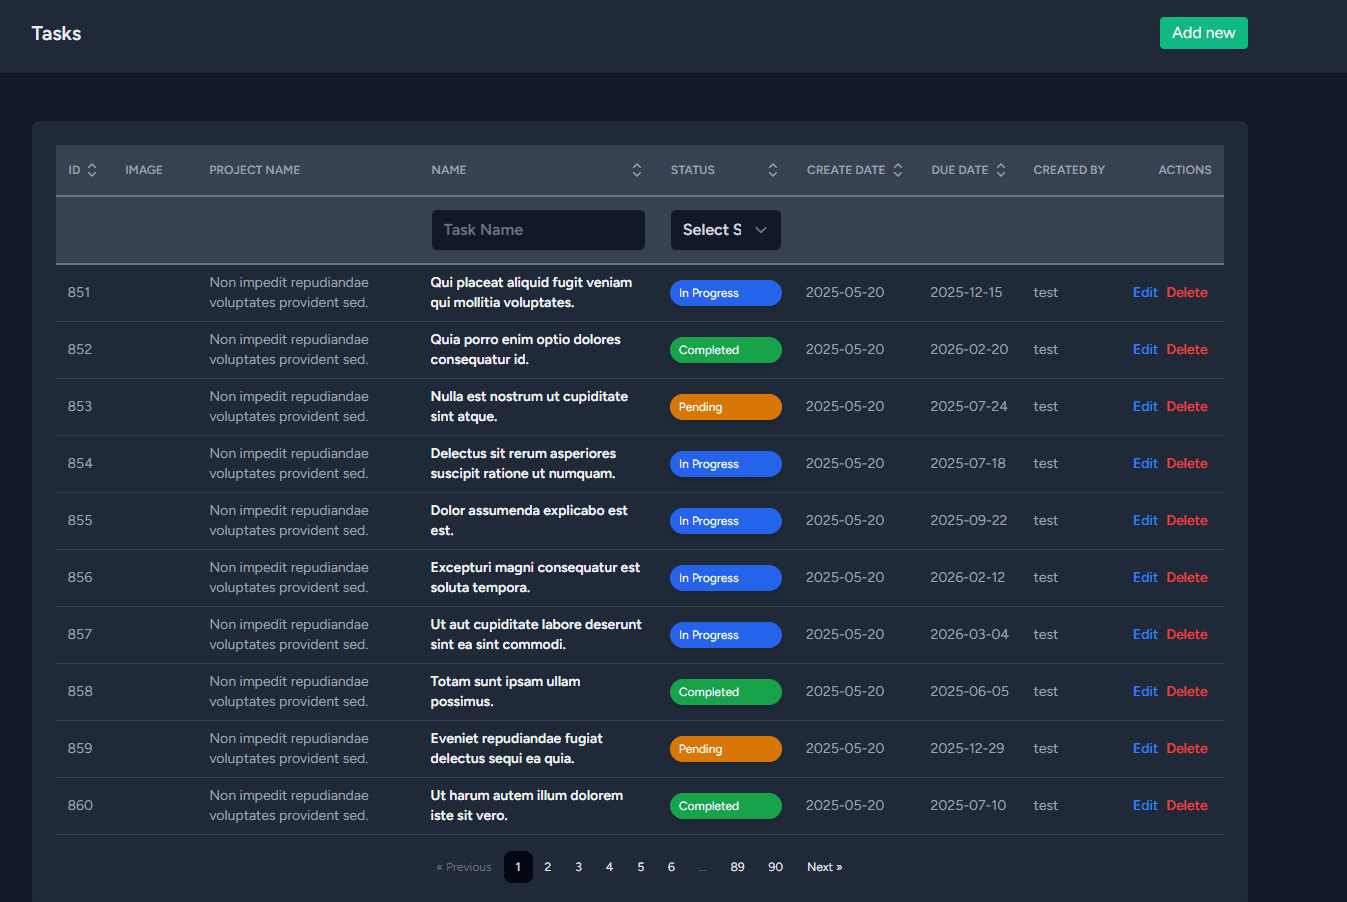
Task: Go to page 90 in pagination
Action: point(775,867)
